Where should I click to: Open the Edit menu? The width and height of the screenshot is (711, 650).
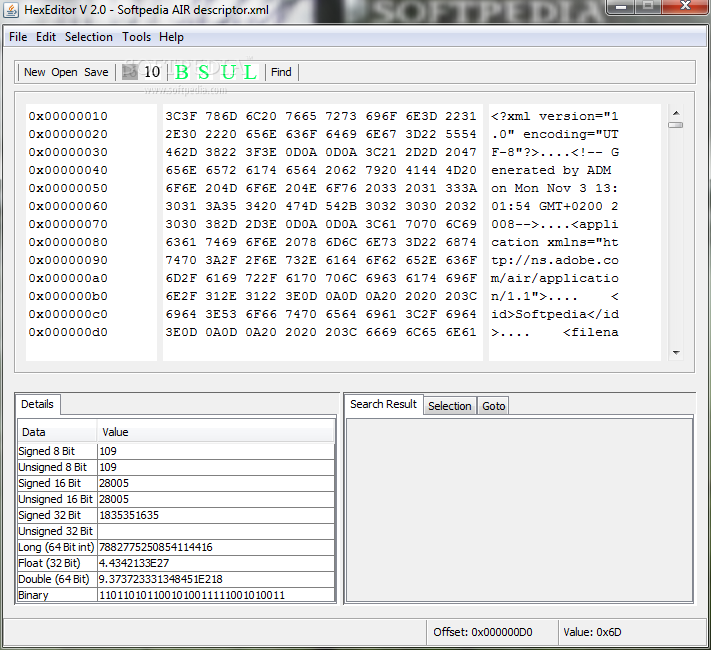(46, 37)
